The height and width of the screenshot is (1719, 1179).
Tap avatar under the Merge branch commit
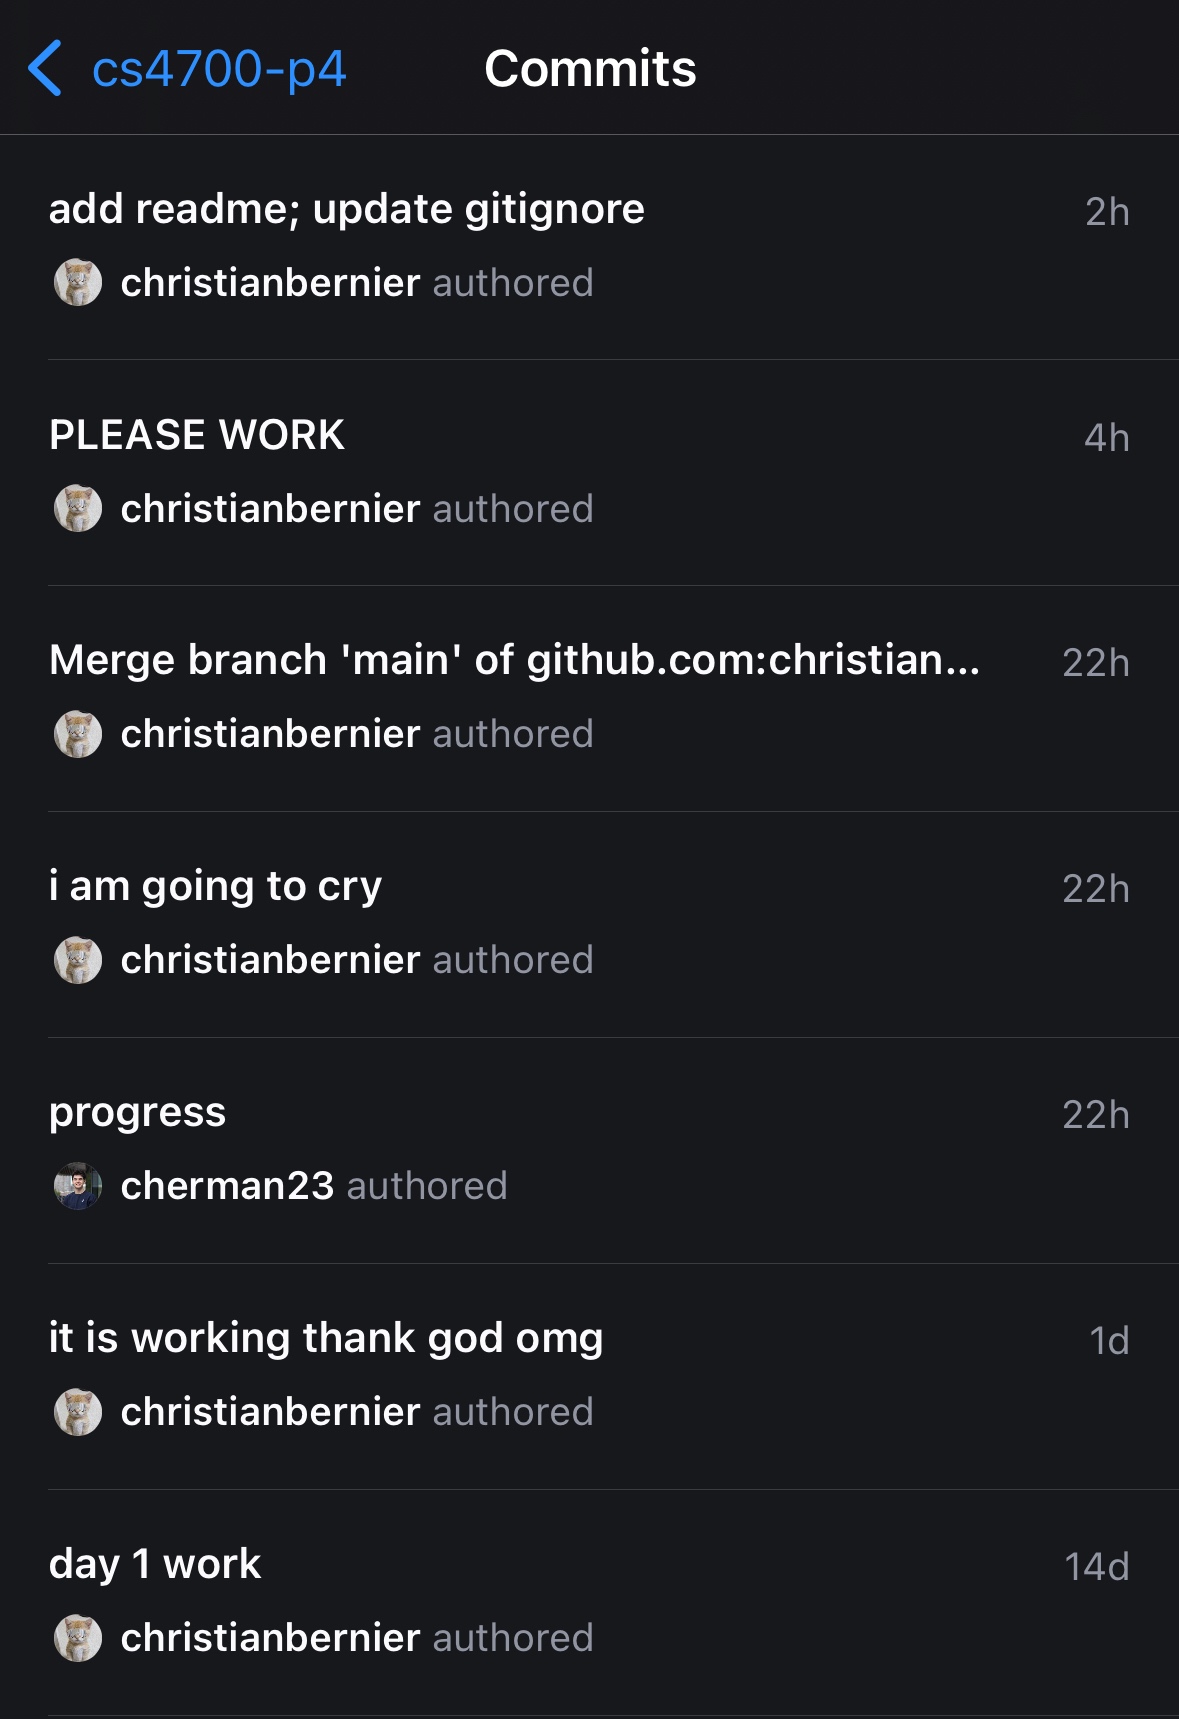[78, 734]
